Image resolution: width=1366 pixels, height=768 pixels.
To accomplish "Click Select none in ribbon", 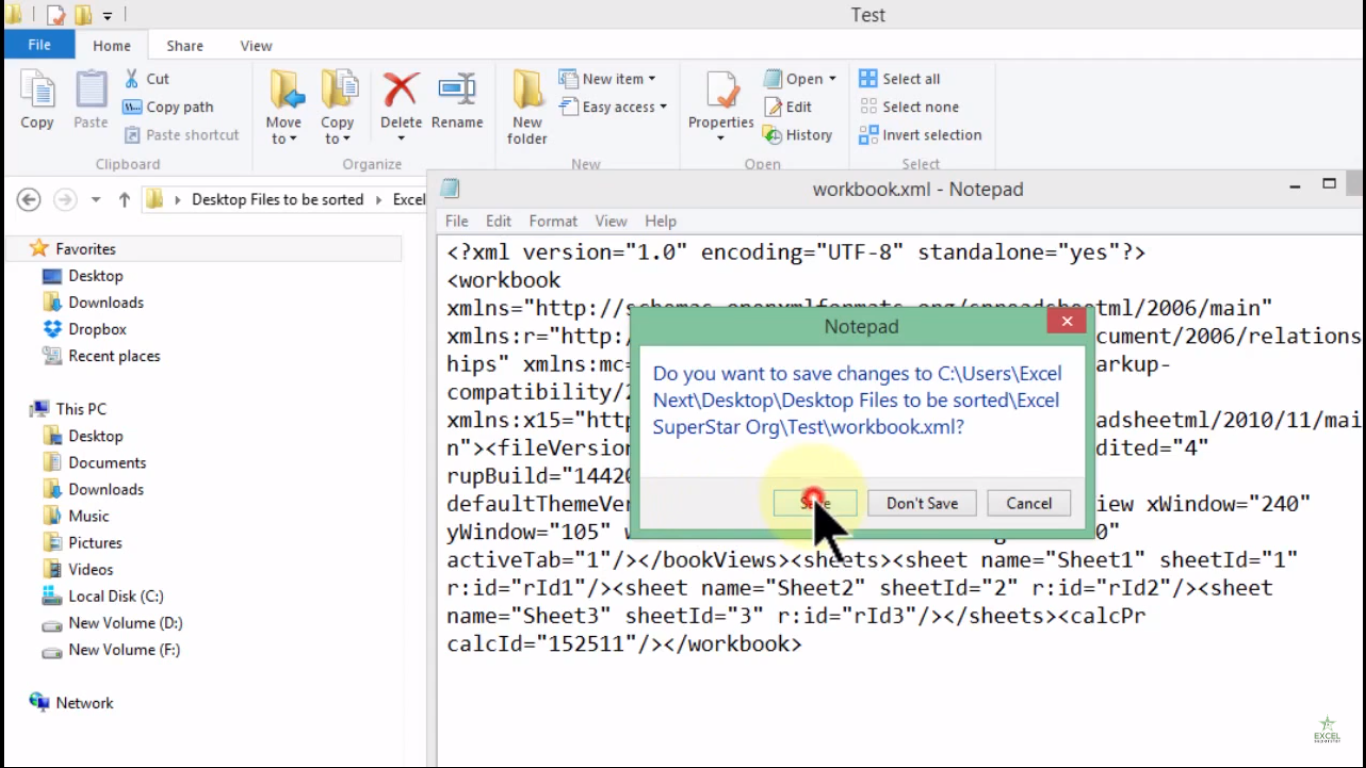I will tap(908, 107).
